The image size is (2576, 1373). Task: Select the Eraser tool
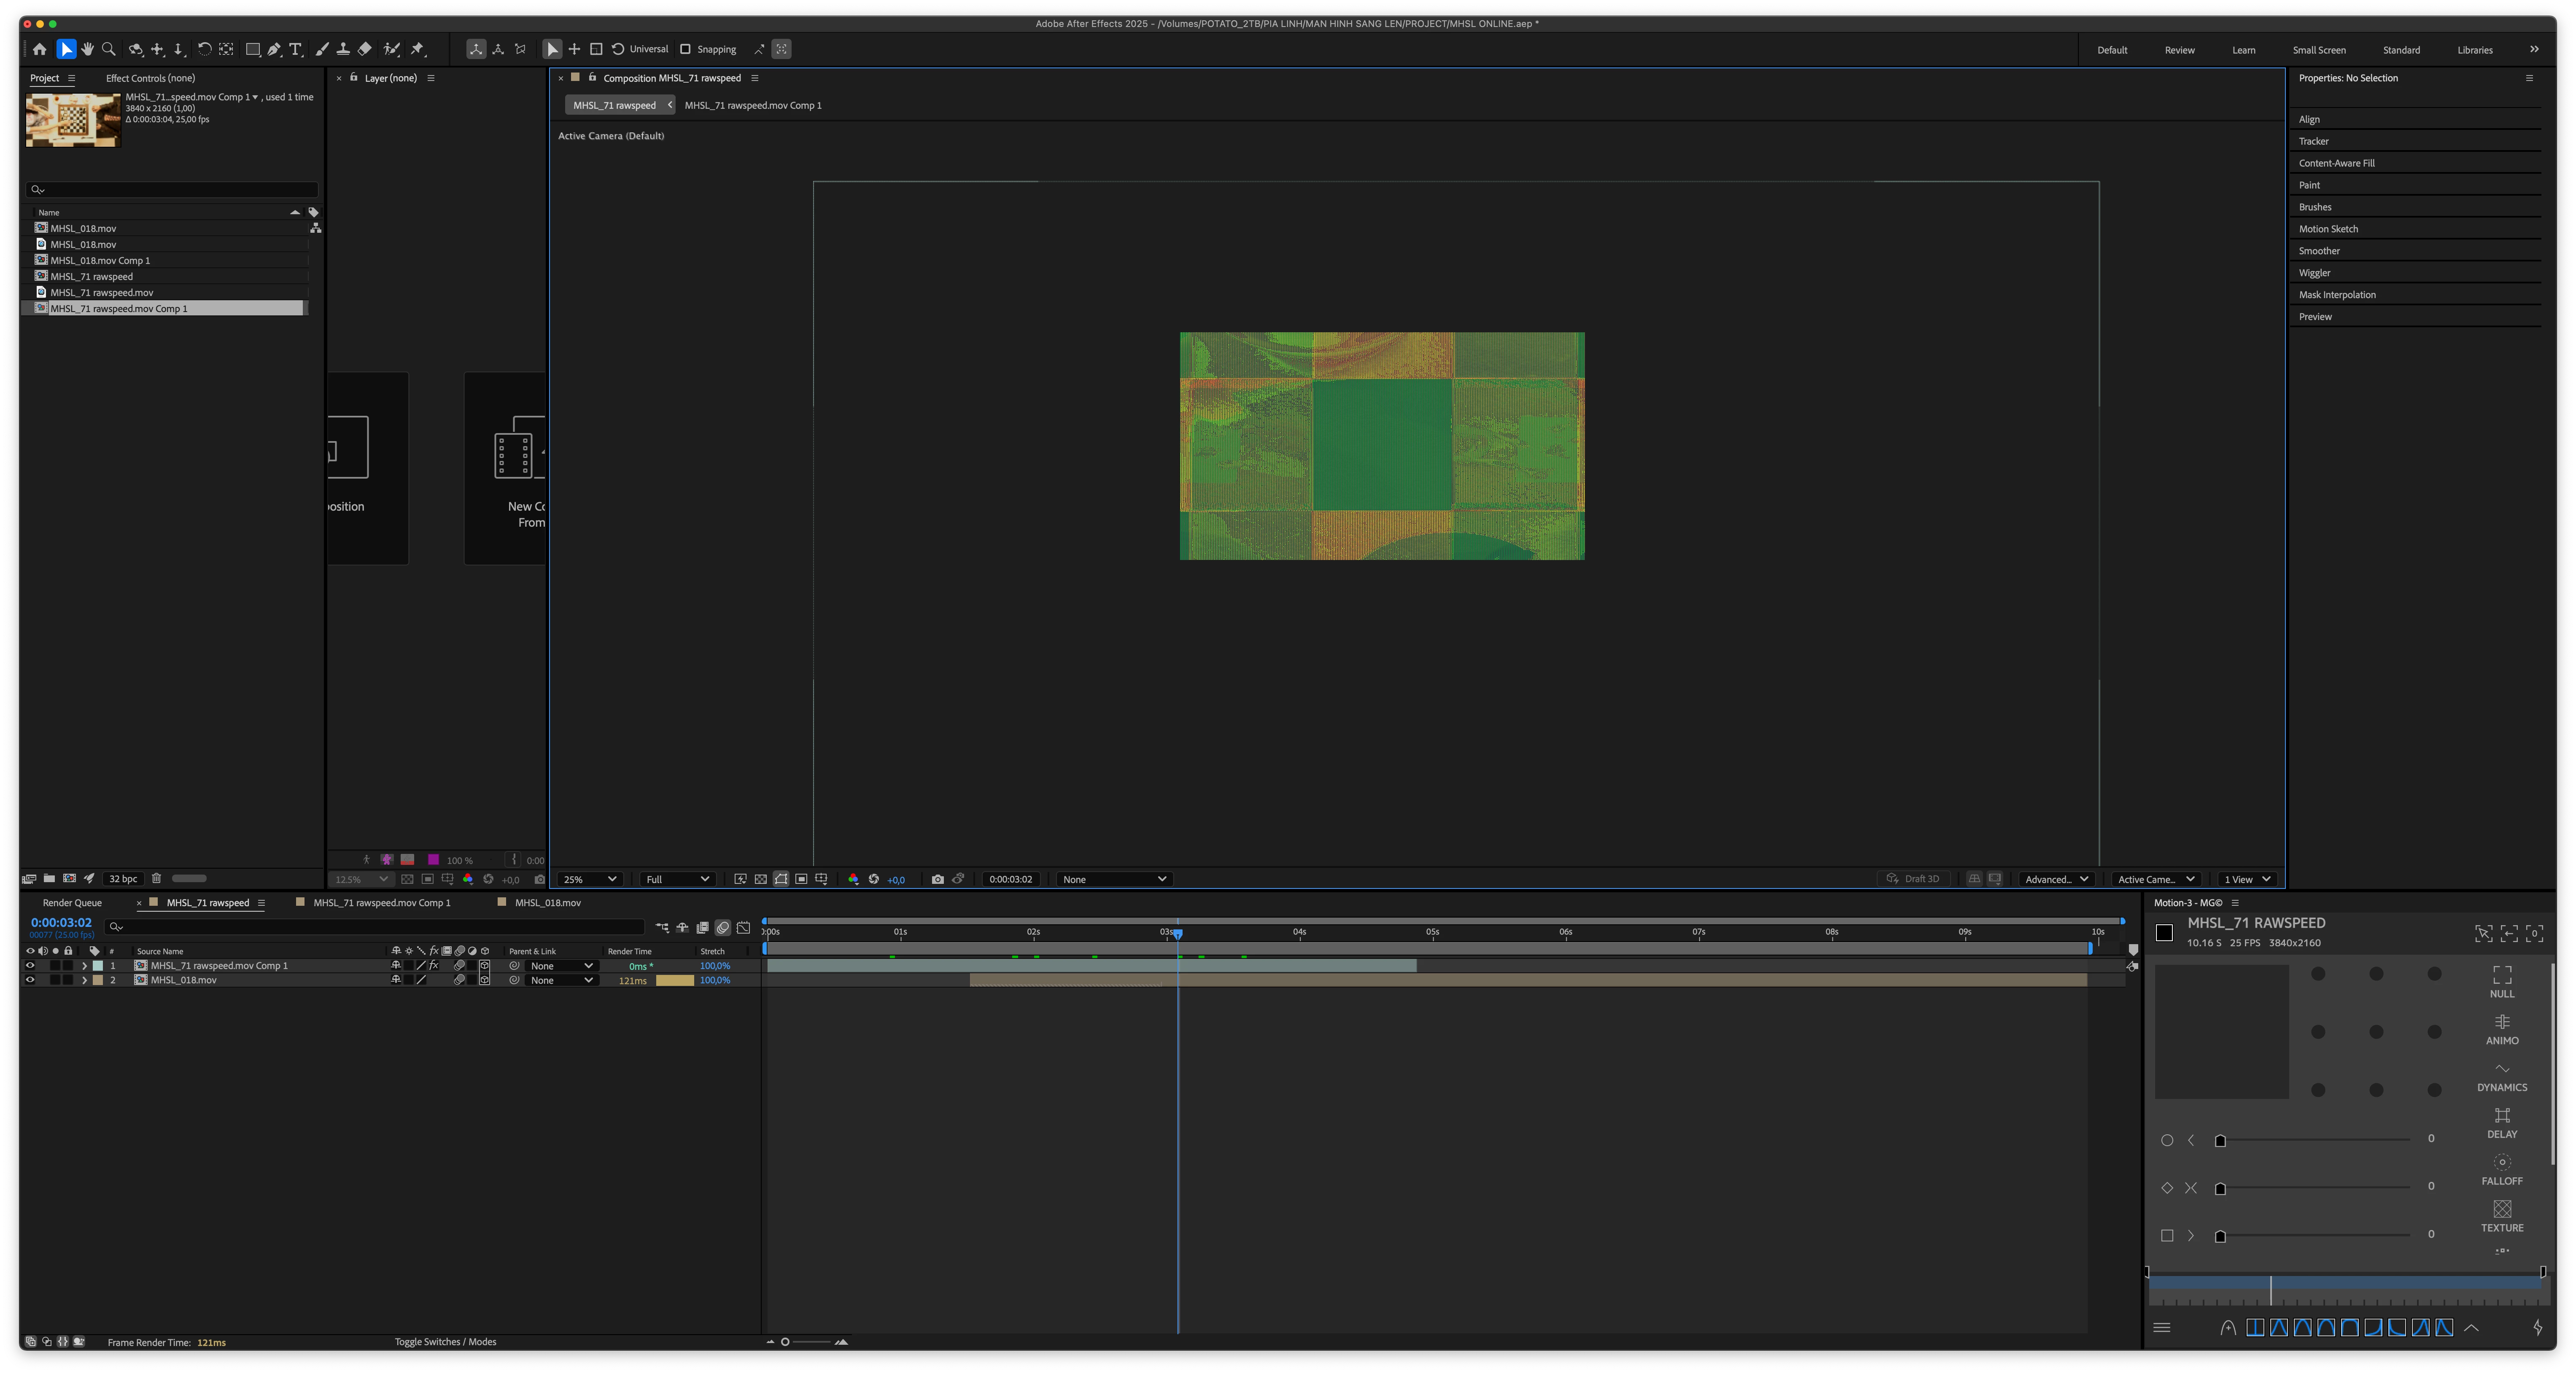tap(365, 49)
